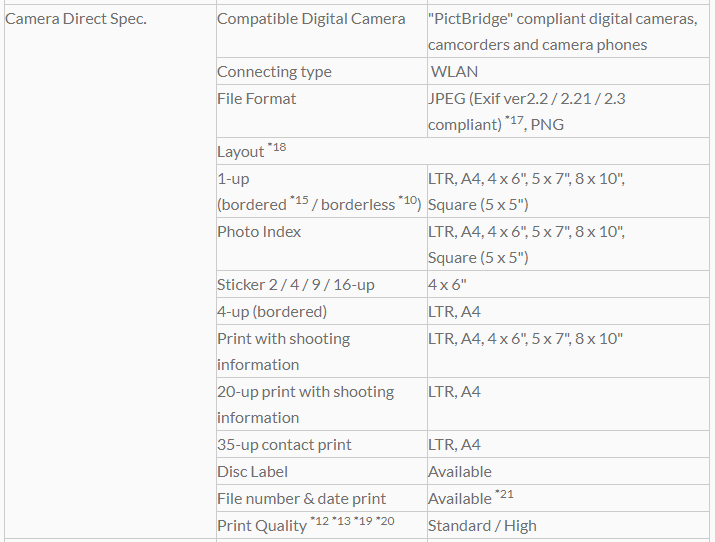Select the Disc Label row label

(x=252, y=472)
